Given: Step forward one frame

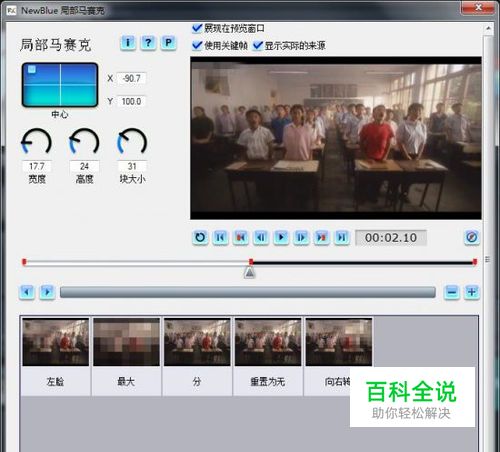Looking at the screenshot, I should pyautogui.click(x=301, y=237).
